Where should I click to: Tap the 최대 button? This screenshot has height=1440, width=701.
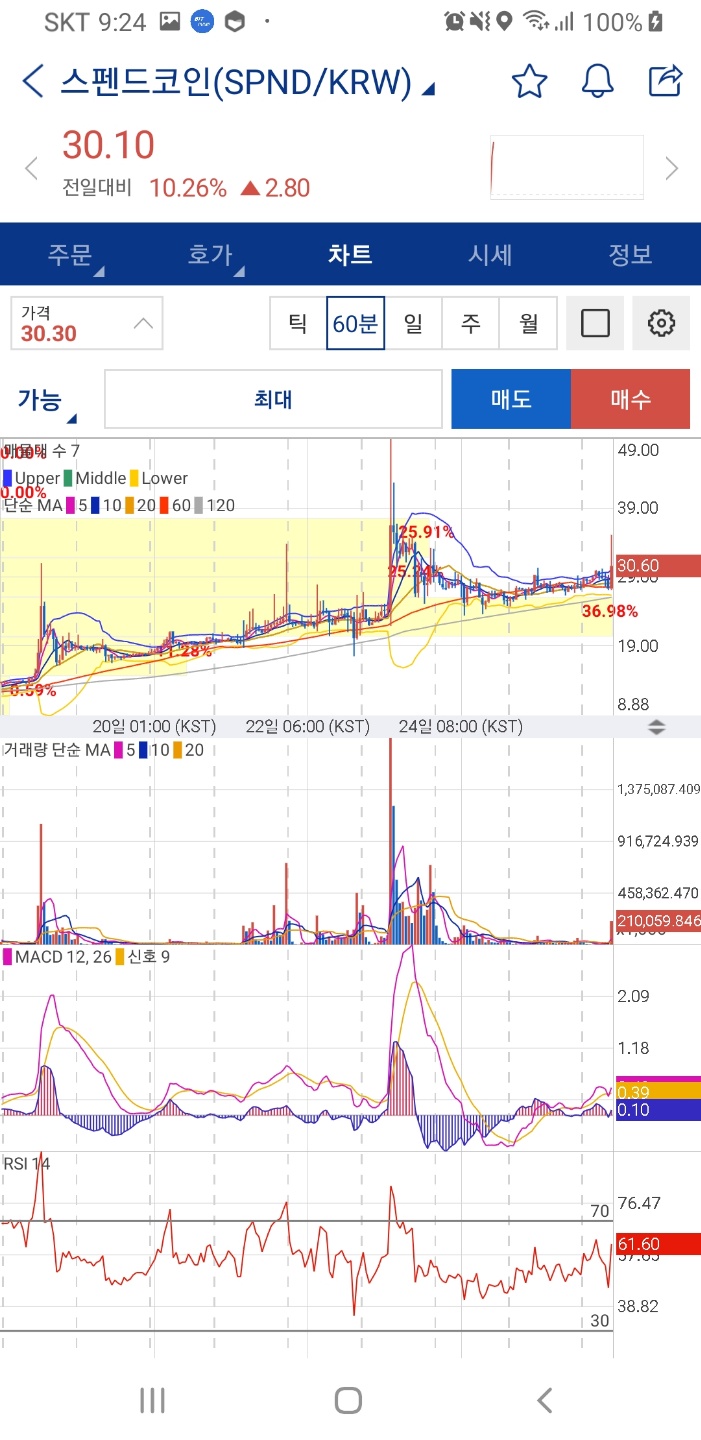pos(273,399)
